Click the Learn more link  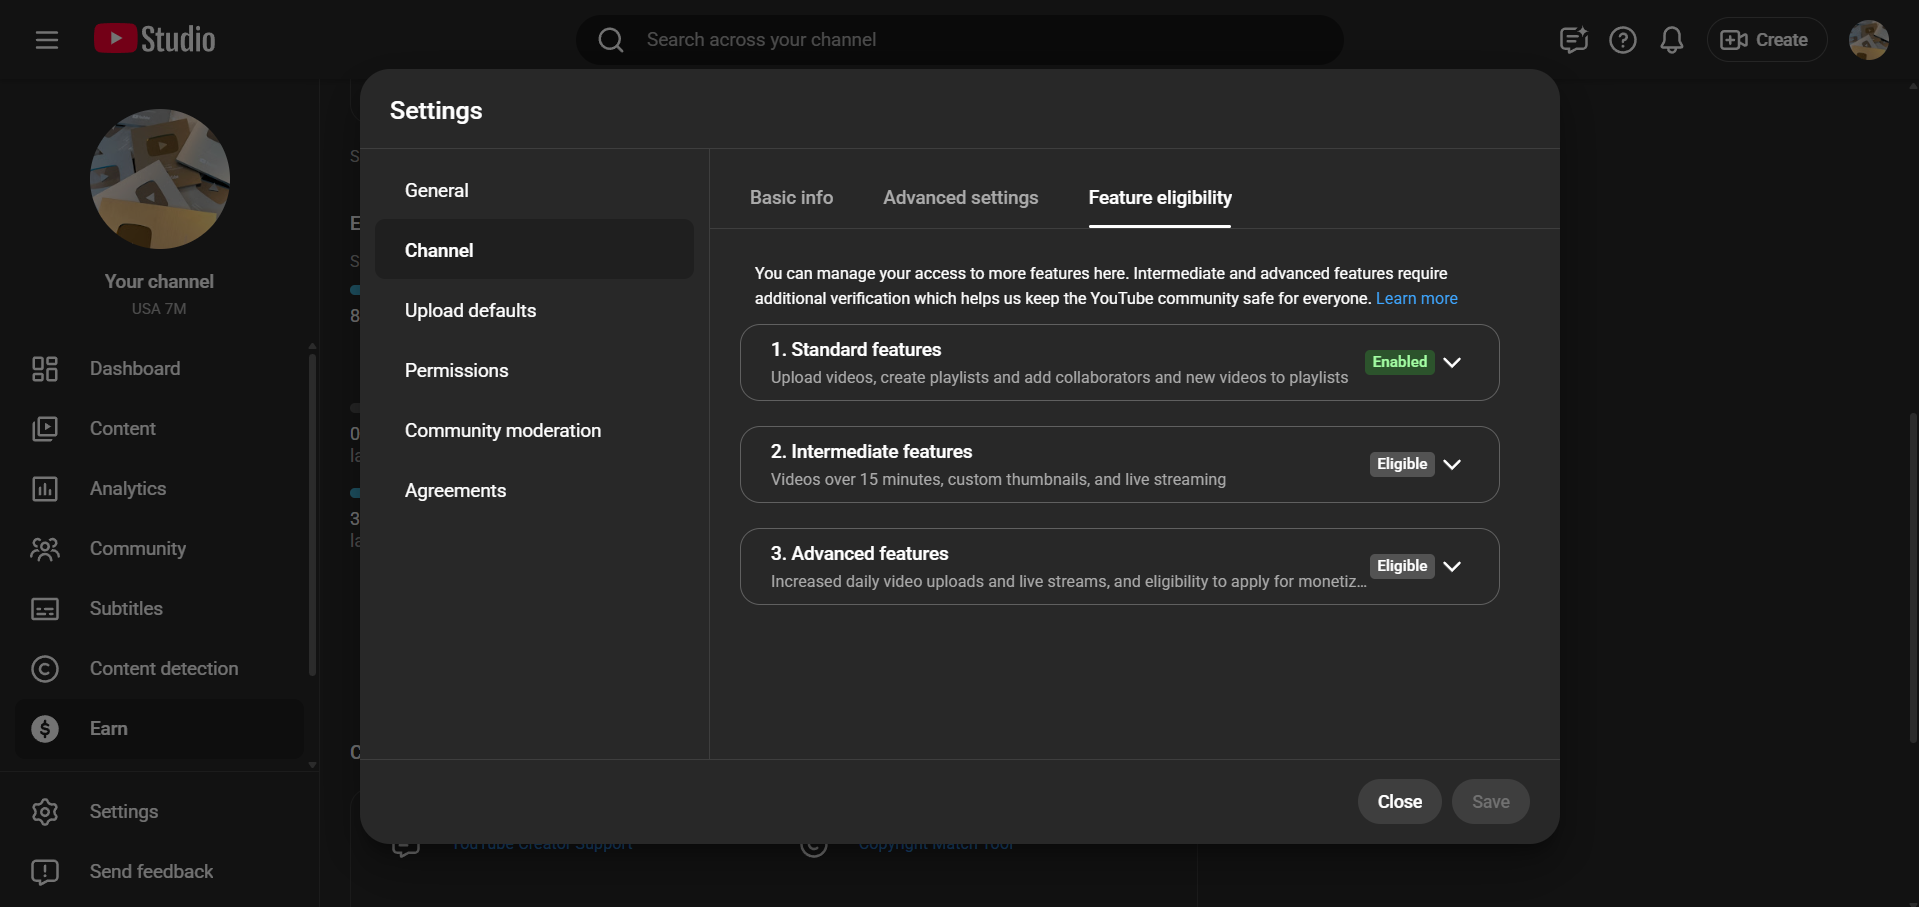(1416, 299)
